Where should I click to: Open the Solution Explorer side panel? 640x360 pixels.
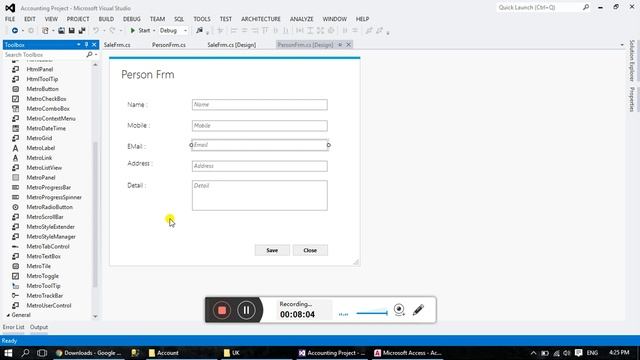(x=632, y=60)
